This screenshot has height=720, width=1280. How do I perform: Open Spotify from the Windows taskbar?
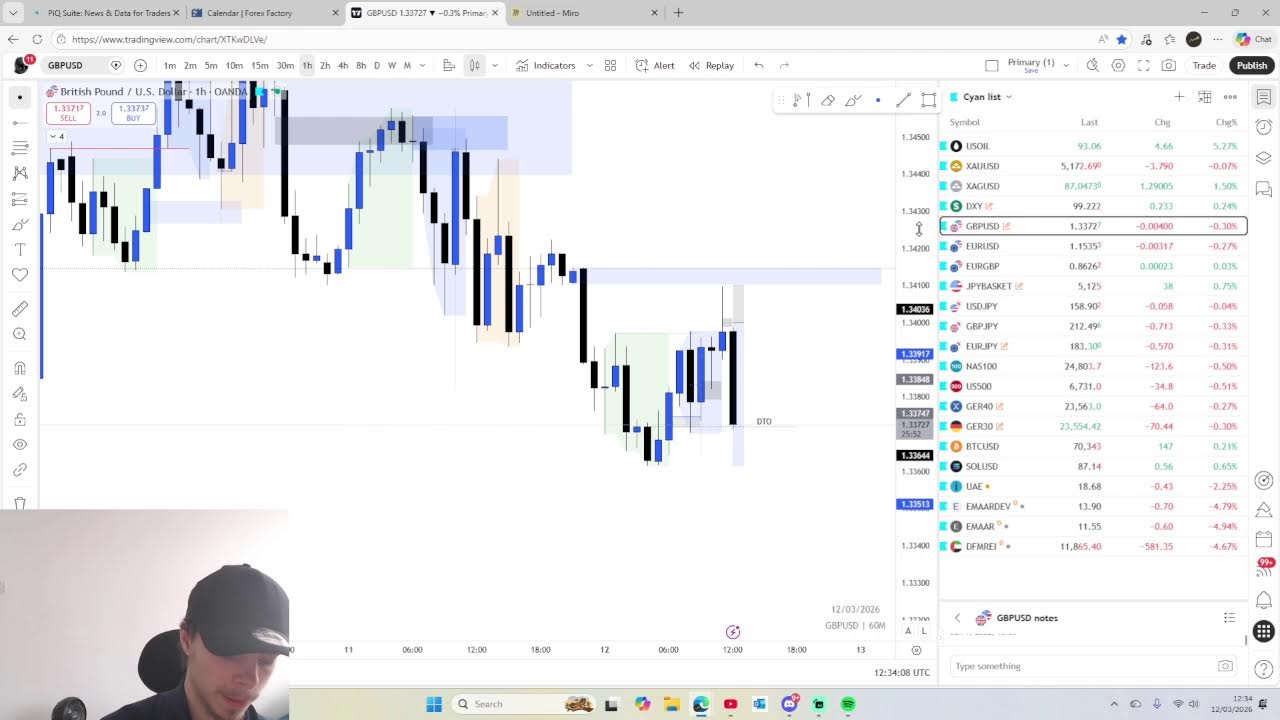848,704
